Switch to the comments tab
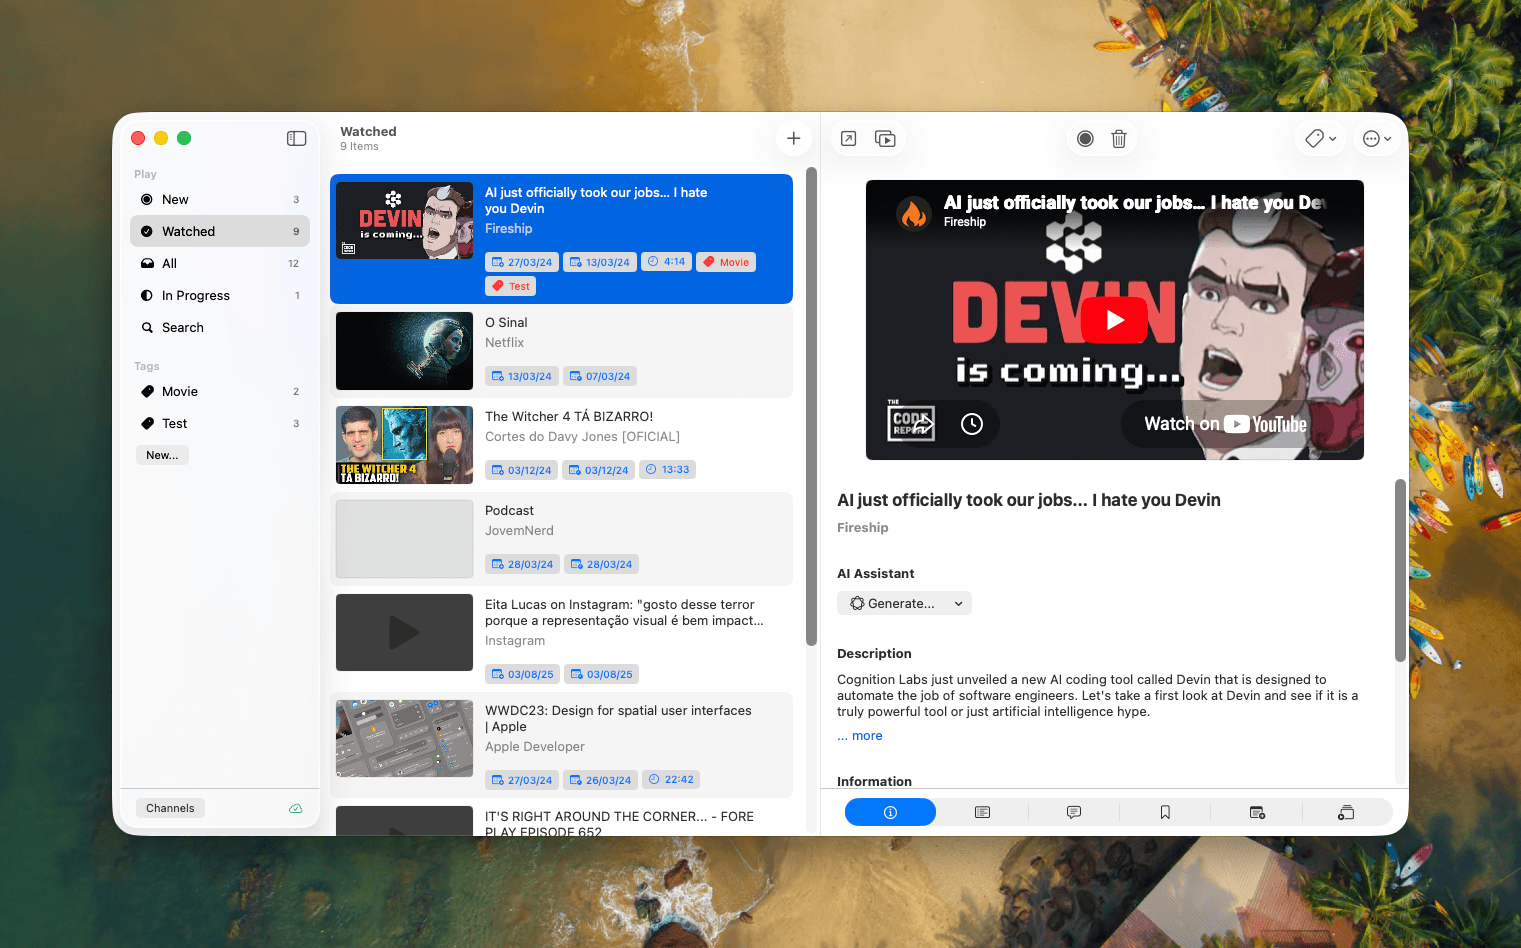 (x=1074, y=812)
